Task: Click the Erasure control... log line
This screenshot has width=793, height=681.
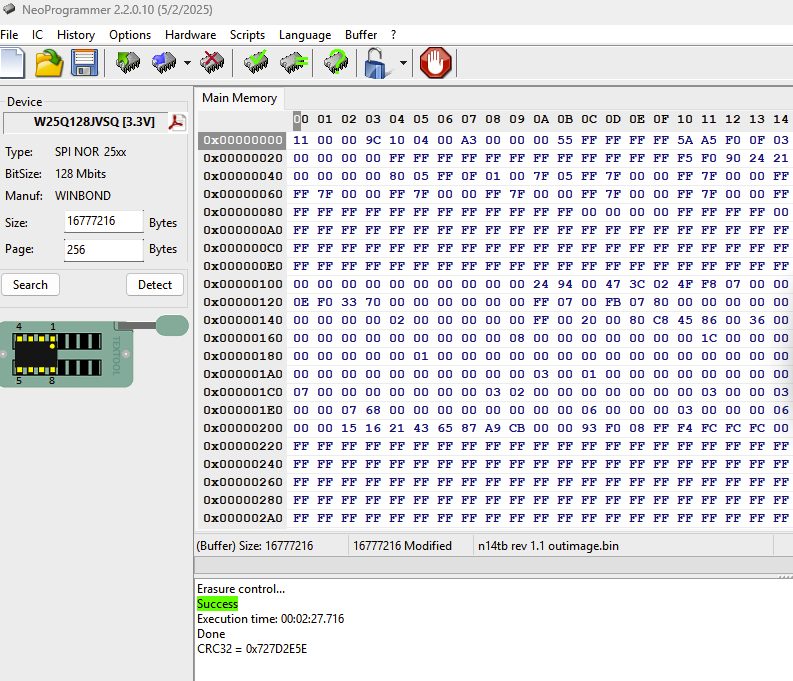Action: click(x=241, y=589)
